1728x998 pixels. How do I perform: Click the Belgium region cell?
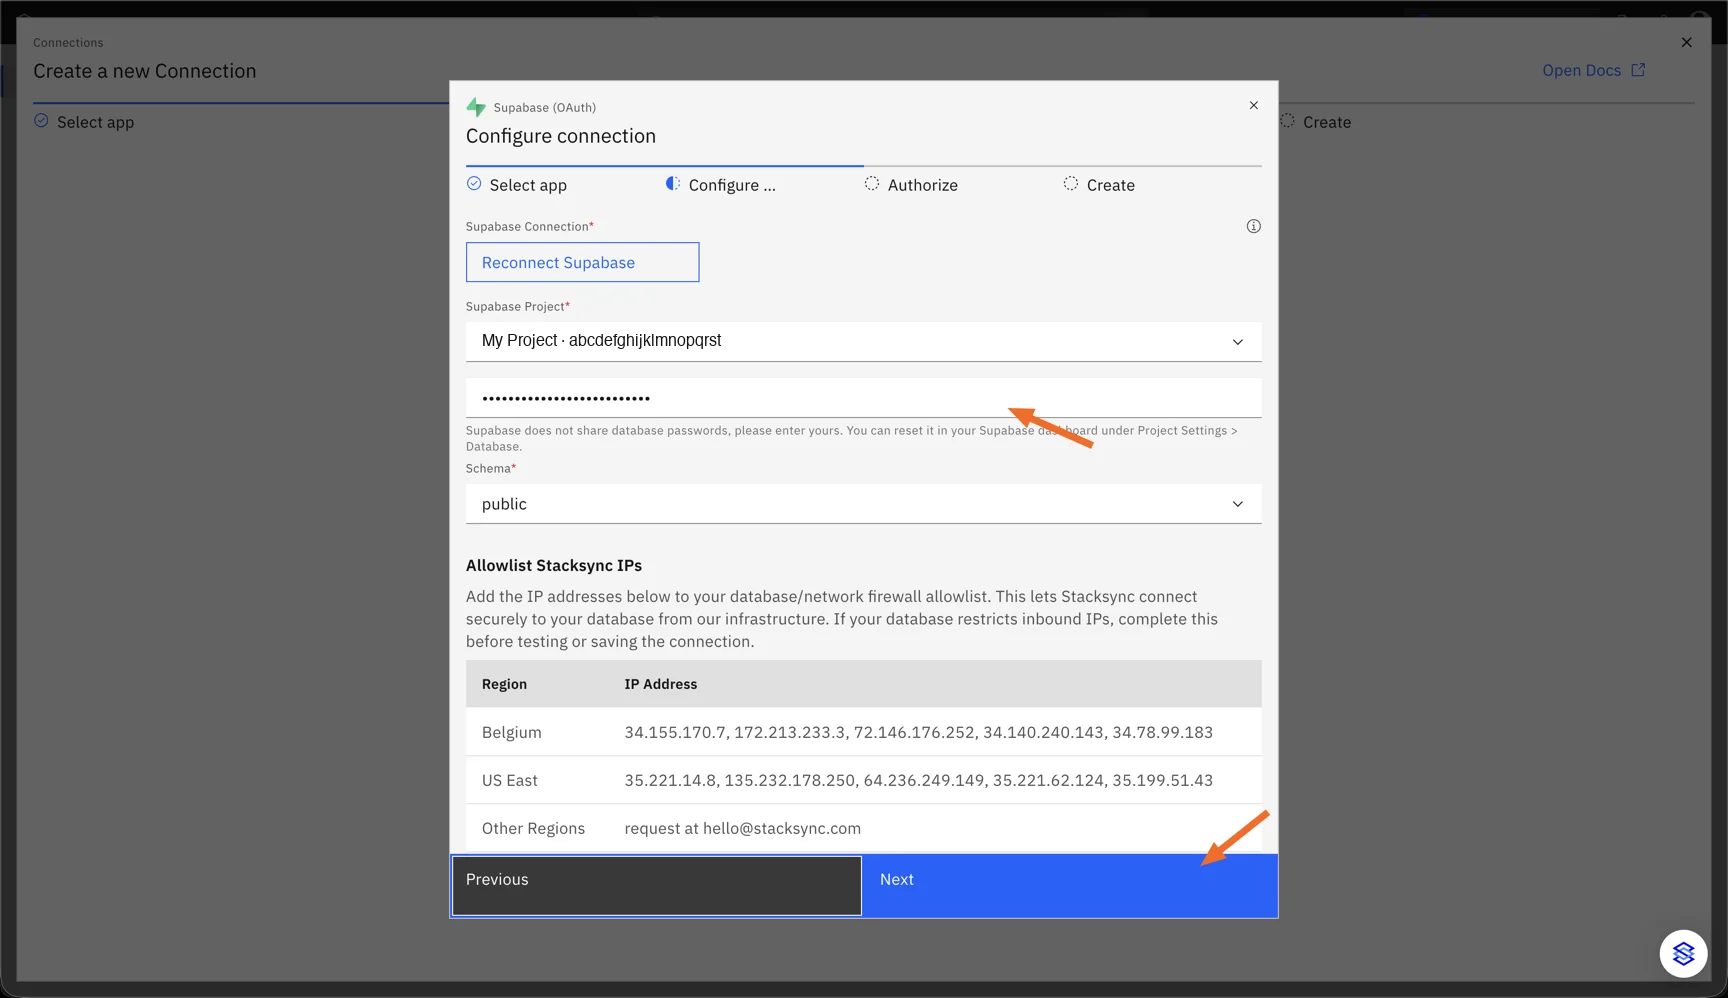click(512, 732)
